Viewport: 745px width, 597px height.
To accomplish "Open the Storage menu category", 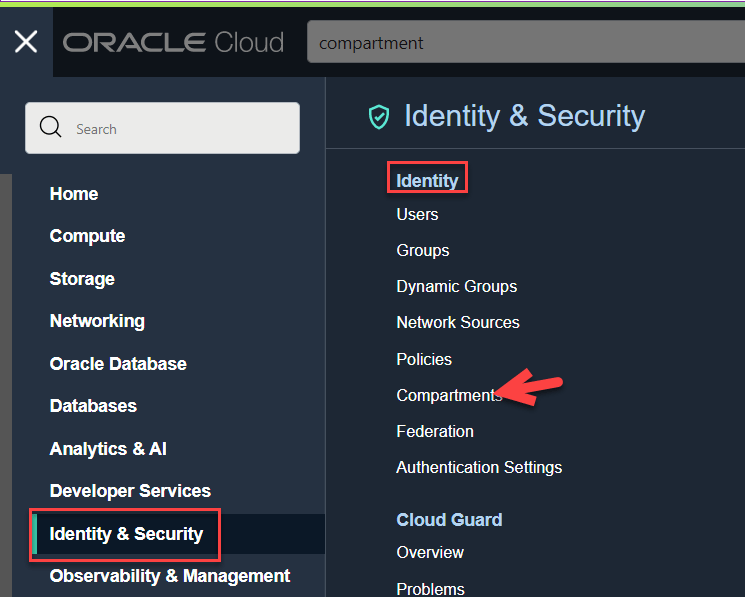I will click(x=82, y=279).
